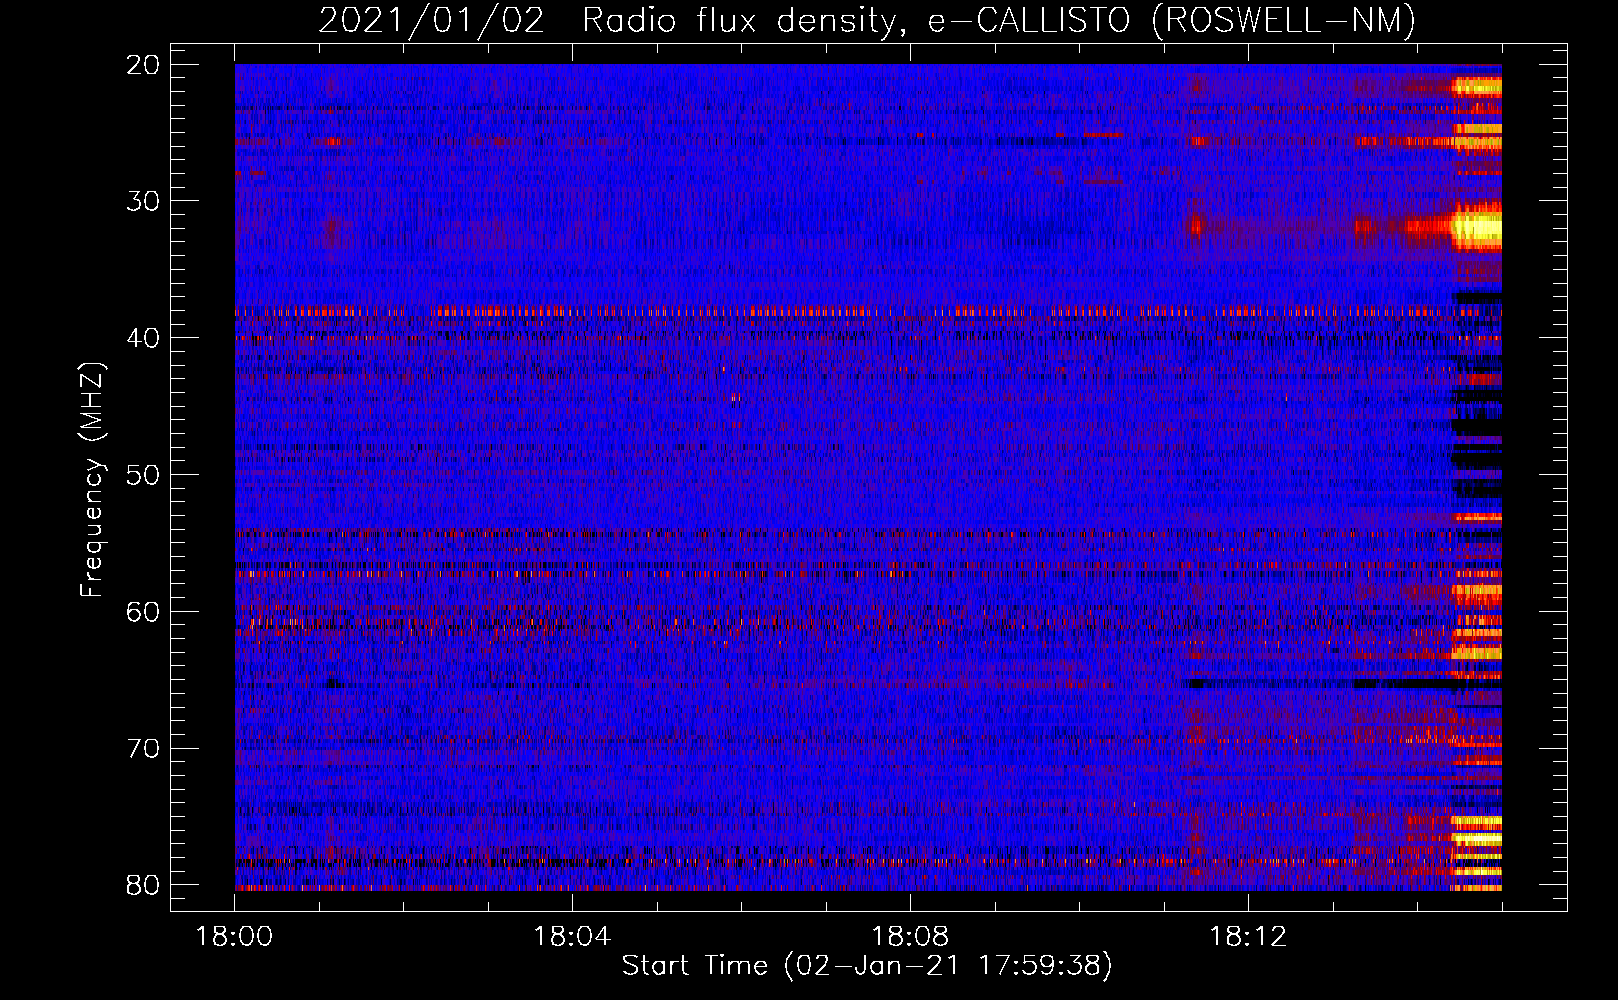Click the 50 frequency tick label
The width and height of the screenshot is (1618, 1000).
143,475
